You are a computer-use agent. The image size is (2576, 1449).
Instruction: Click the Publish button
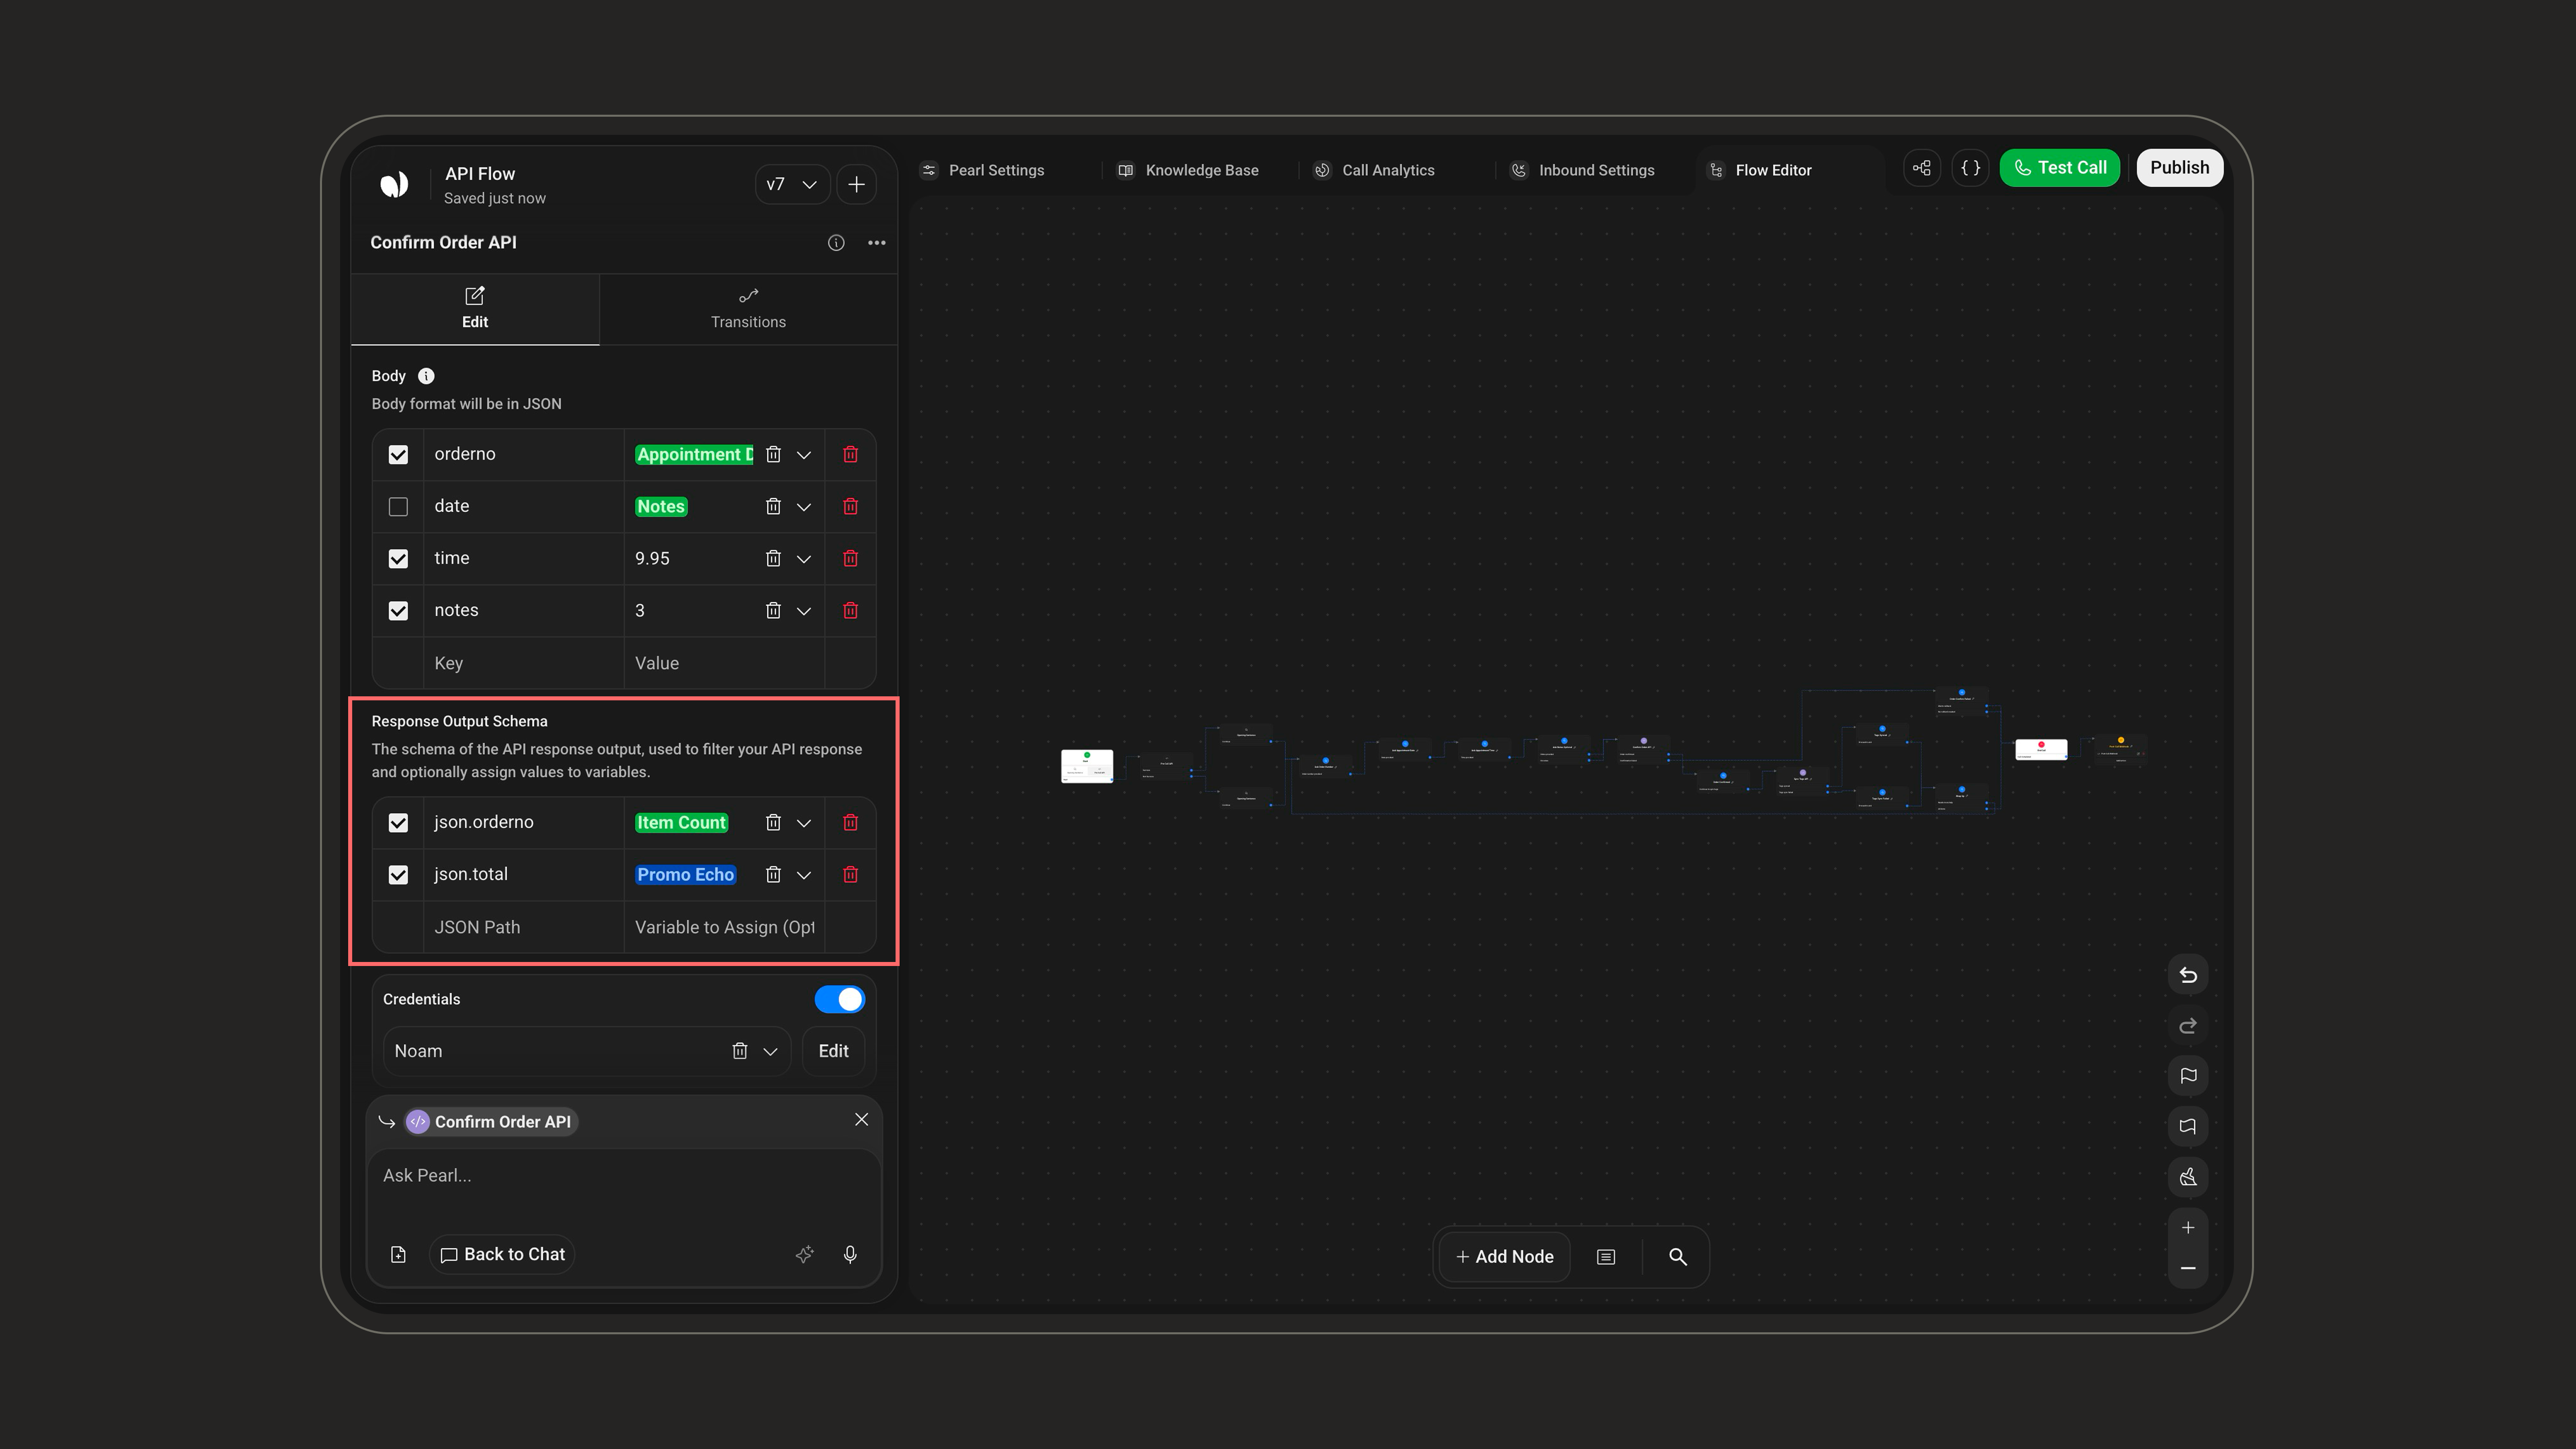tap(2179, 168)
